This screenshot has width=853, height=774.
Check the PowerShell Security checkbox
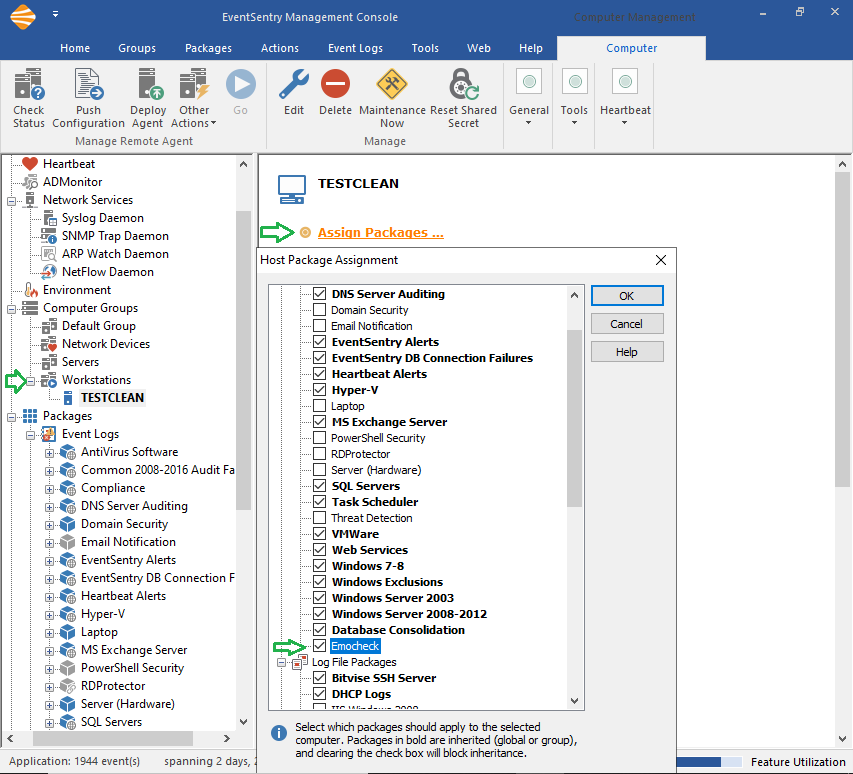pos(319,438)
